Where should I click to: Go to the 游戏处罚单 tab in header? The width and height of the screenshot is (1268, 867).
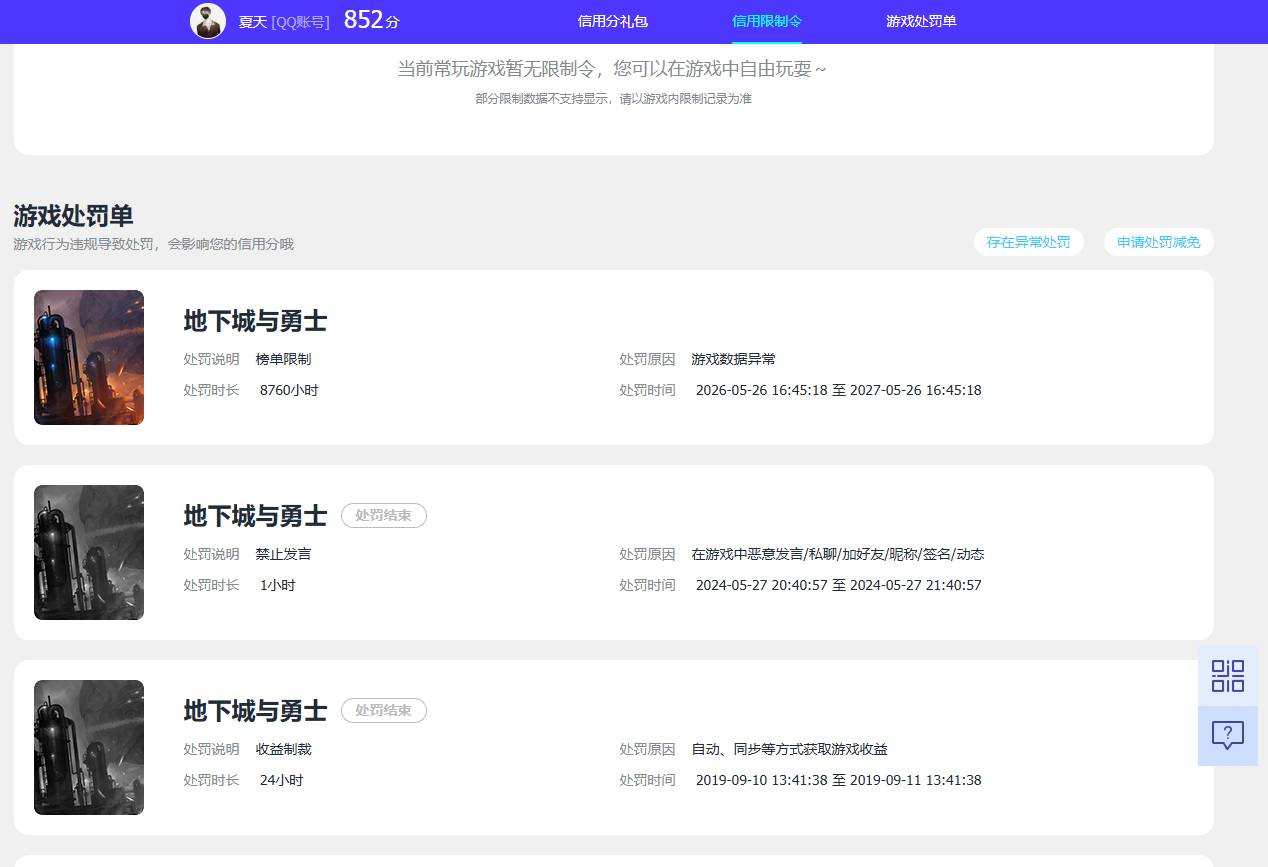921,21
